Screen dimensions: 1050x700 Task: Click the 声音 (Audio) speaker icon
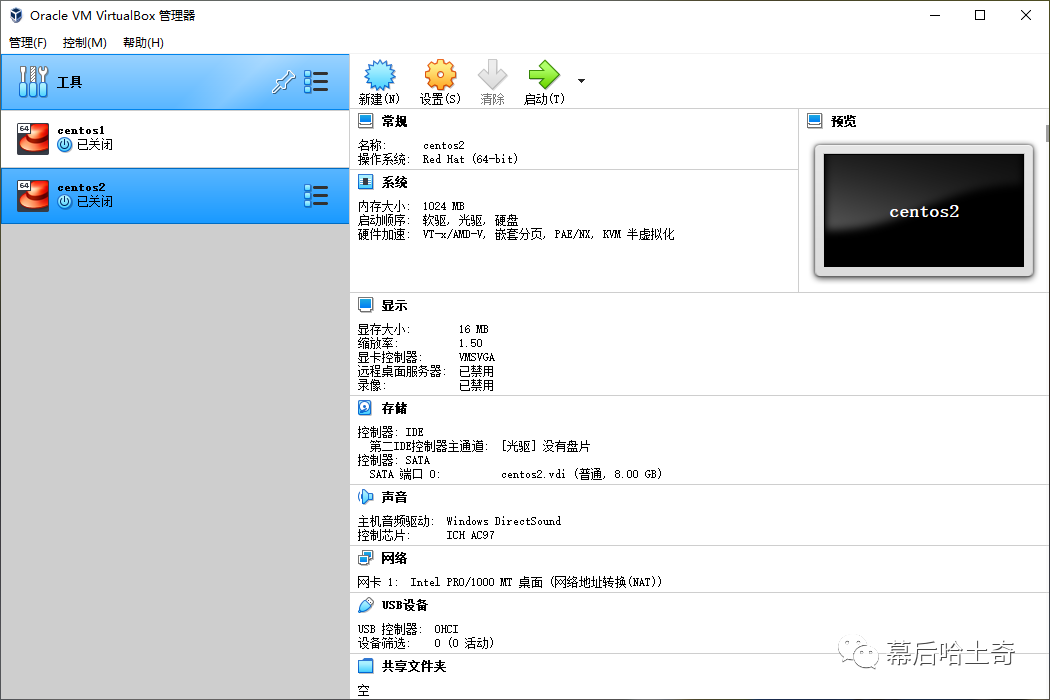pyautogui.click(x=366, y=497)
